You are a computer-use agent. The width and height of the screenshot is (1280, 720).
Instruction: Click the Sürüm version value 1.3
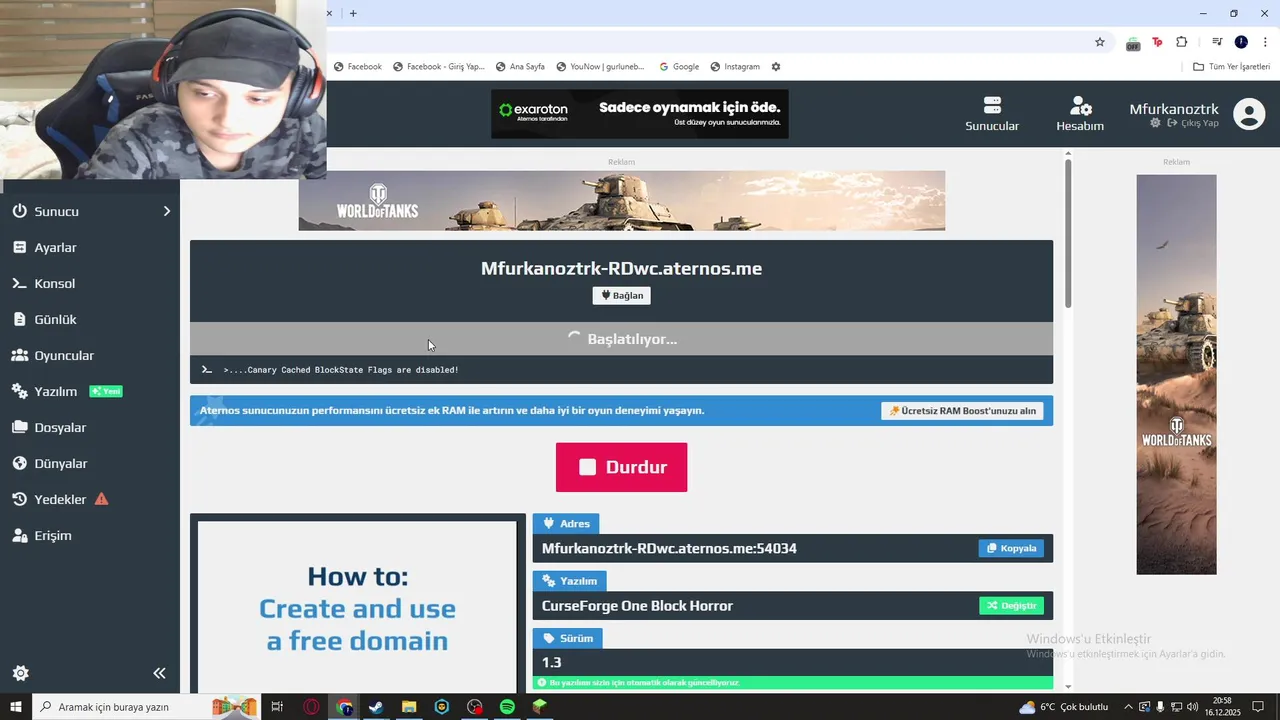552,662
